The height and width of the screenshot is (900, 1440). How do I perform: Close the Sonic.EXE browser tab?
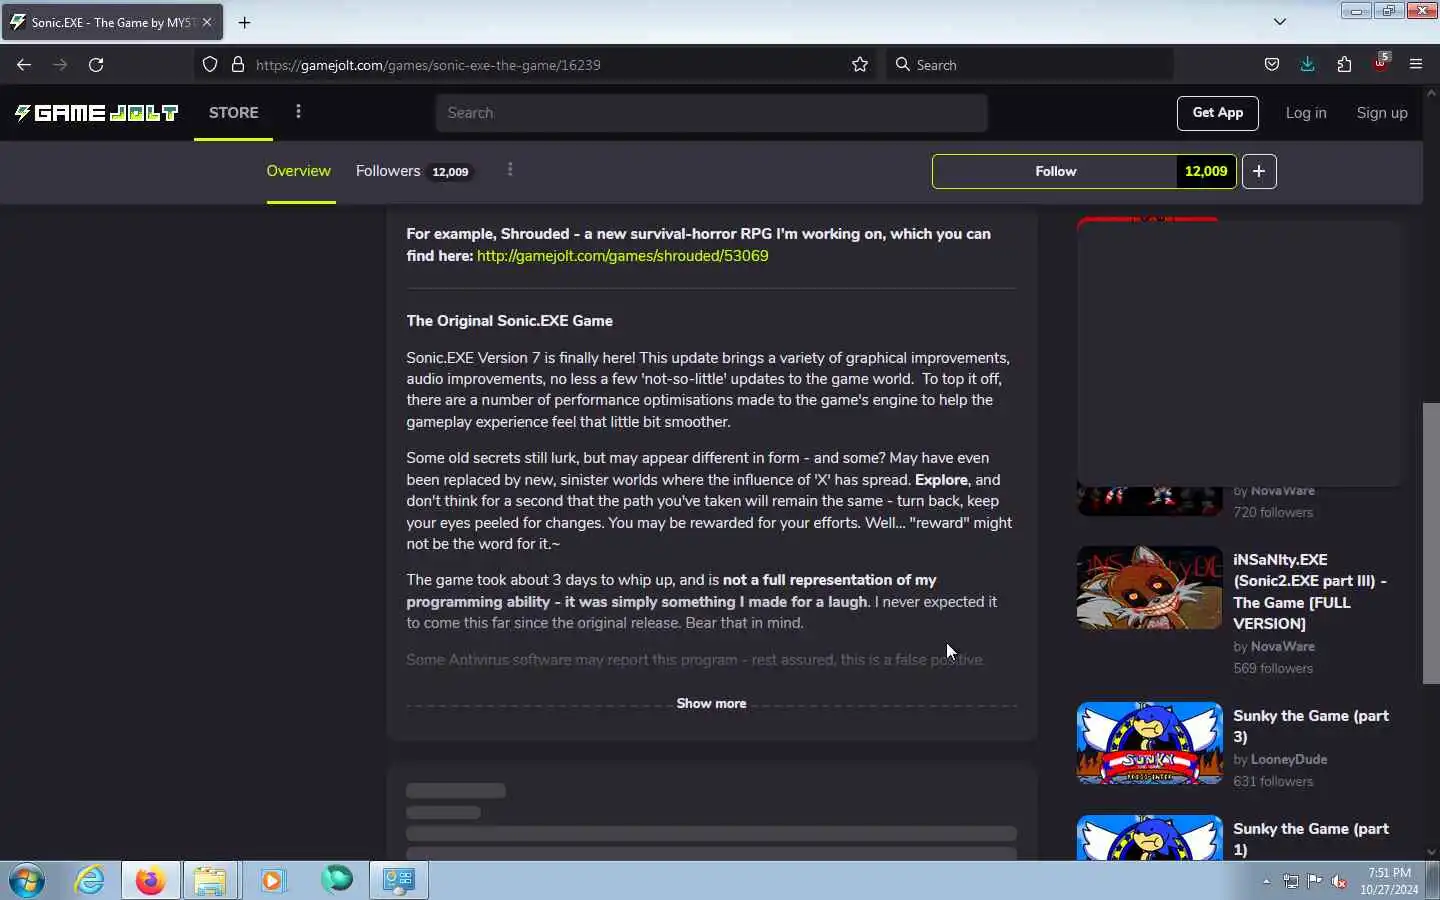click(x=207, y=22)
